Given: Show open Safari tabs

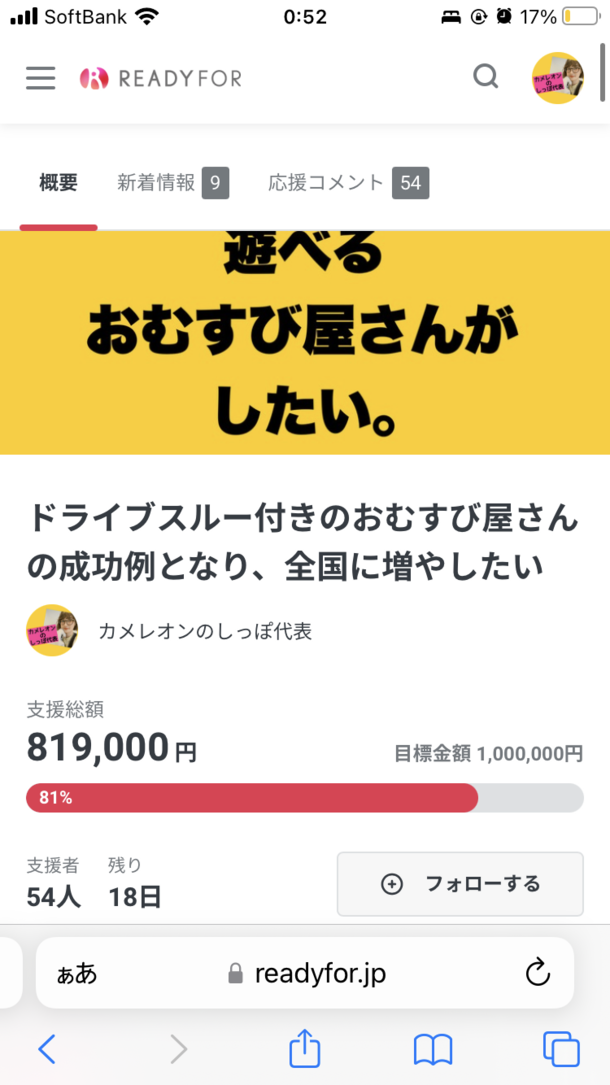Looking at the screenshot, I should coord(561,1048).
